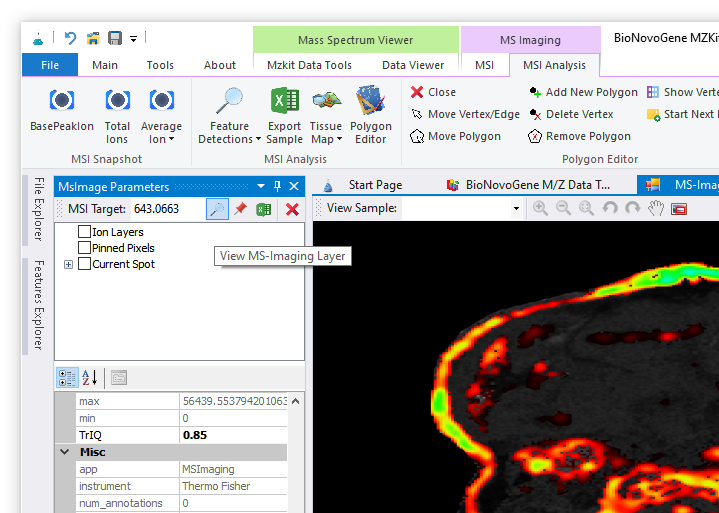The width and height of the screenshot is (719, 513).
Task: Sort properties alphabetically with A-Z icon
Action: point(89,377)
